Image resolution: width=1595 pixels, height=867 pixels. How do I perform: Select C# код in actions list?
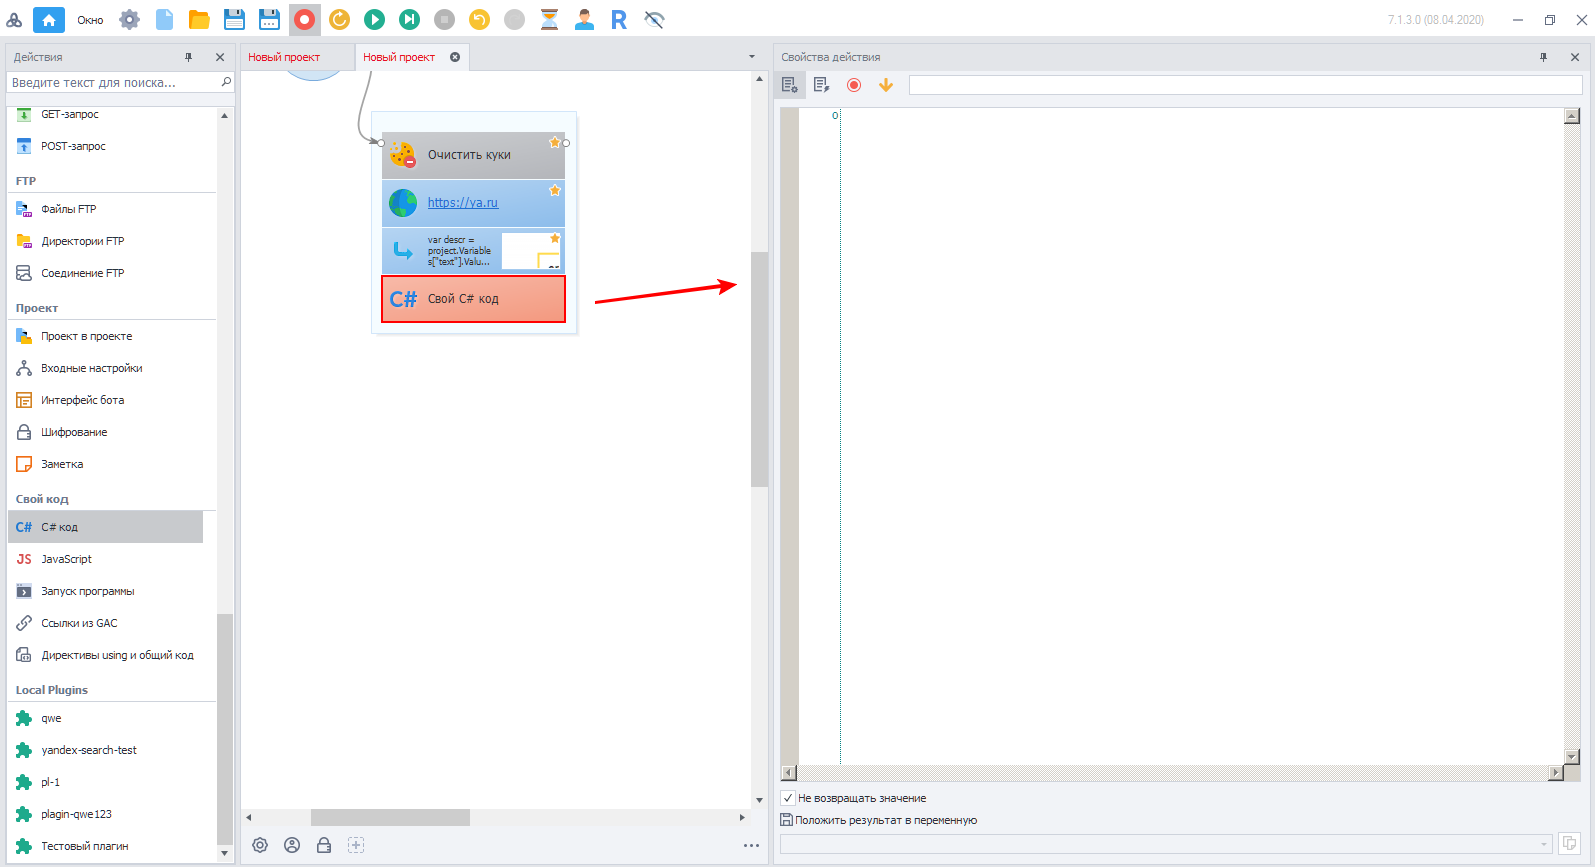point(106,527)
